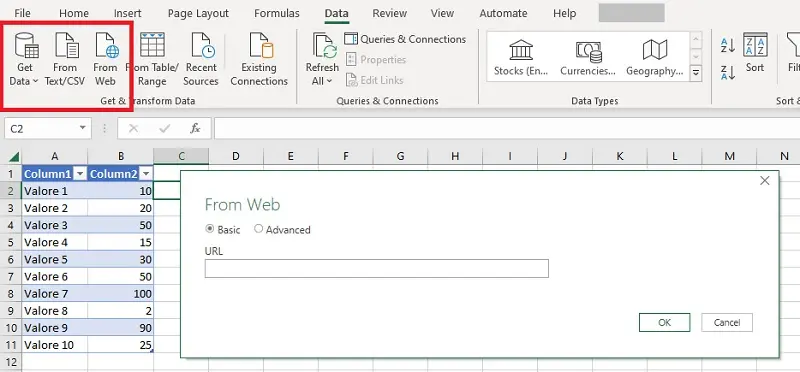Select row 5 header
The width and height of the screenshot is (800, 372).
click(11, 242)
